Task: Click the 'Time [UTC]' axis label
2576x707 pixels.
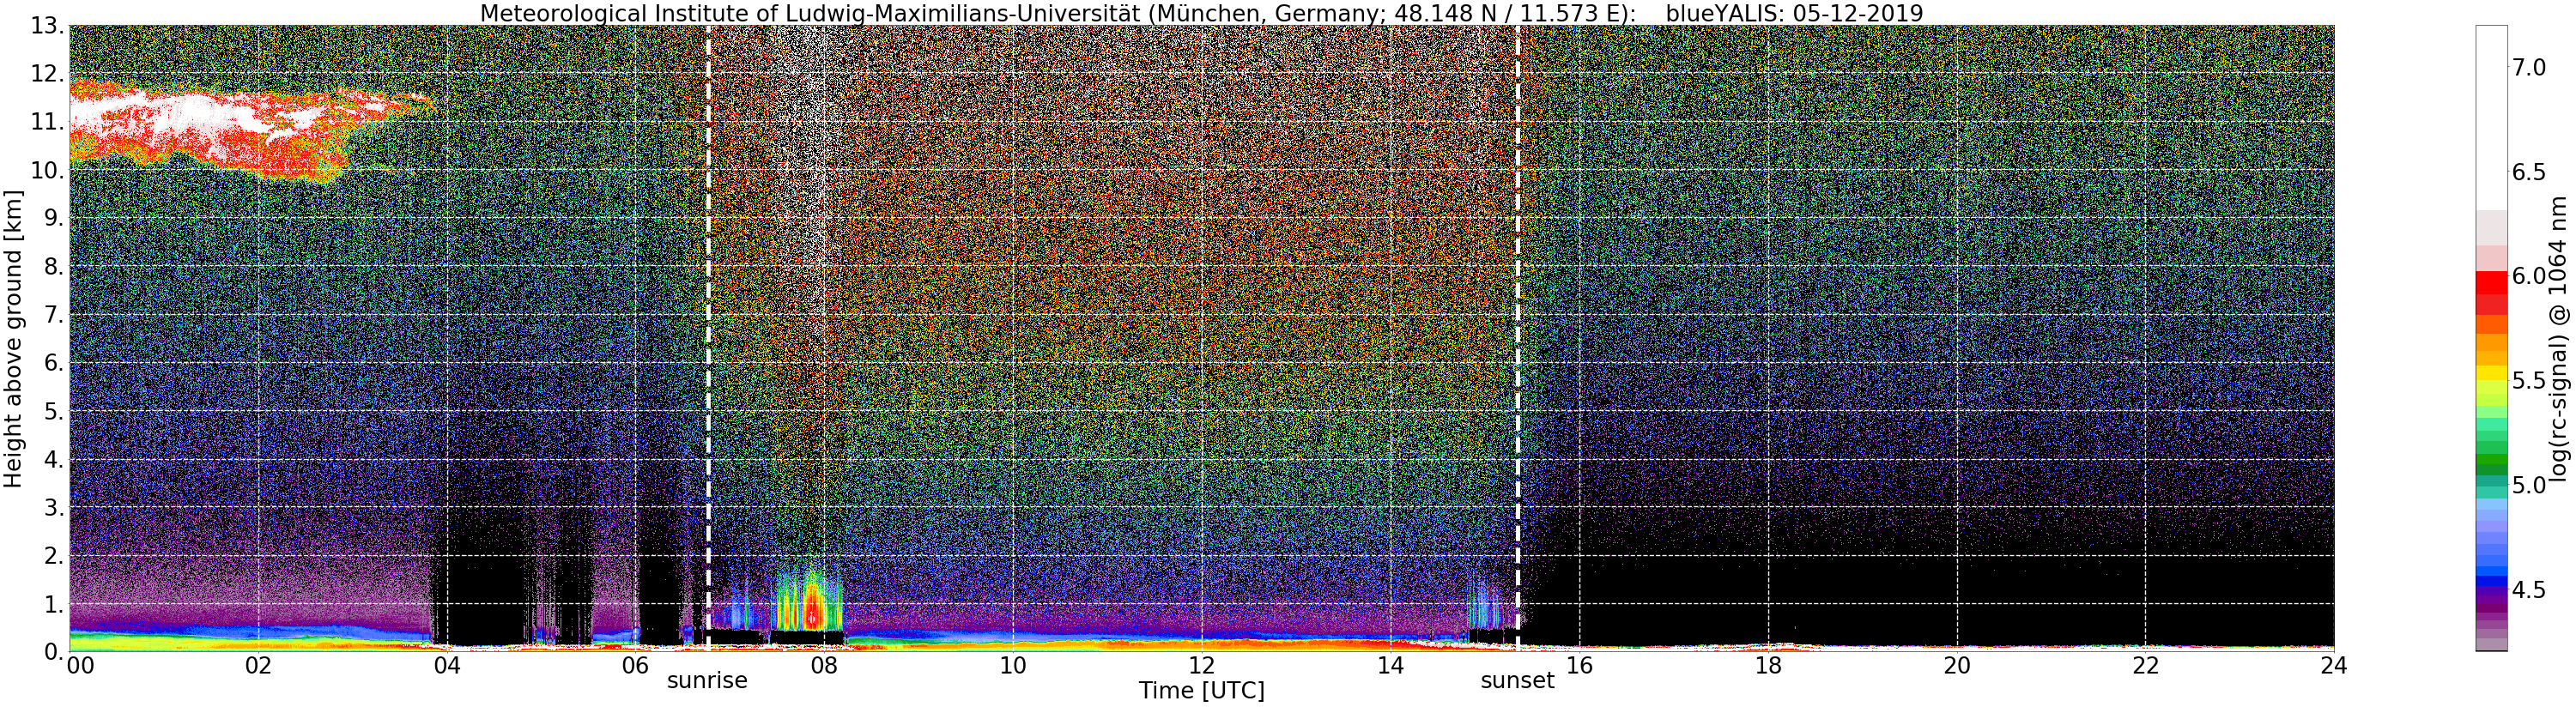Action: (1201, 691)
